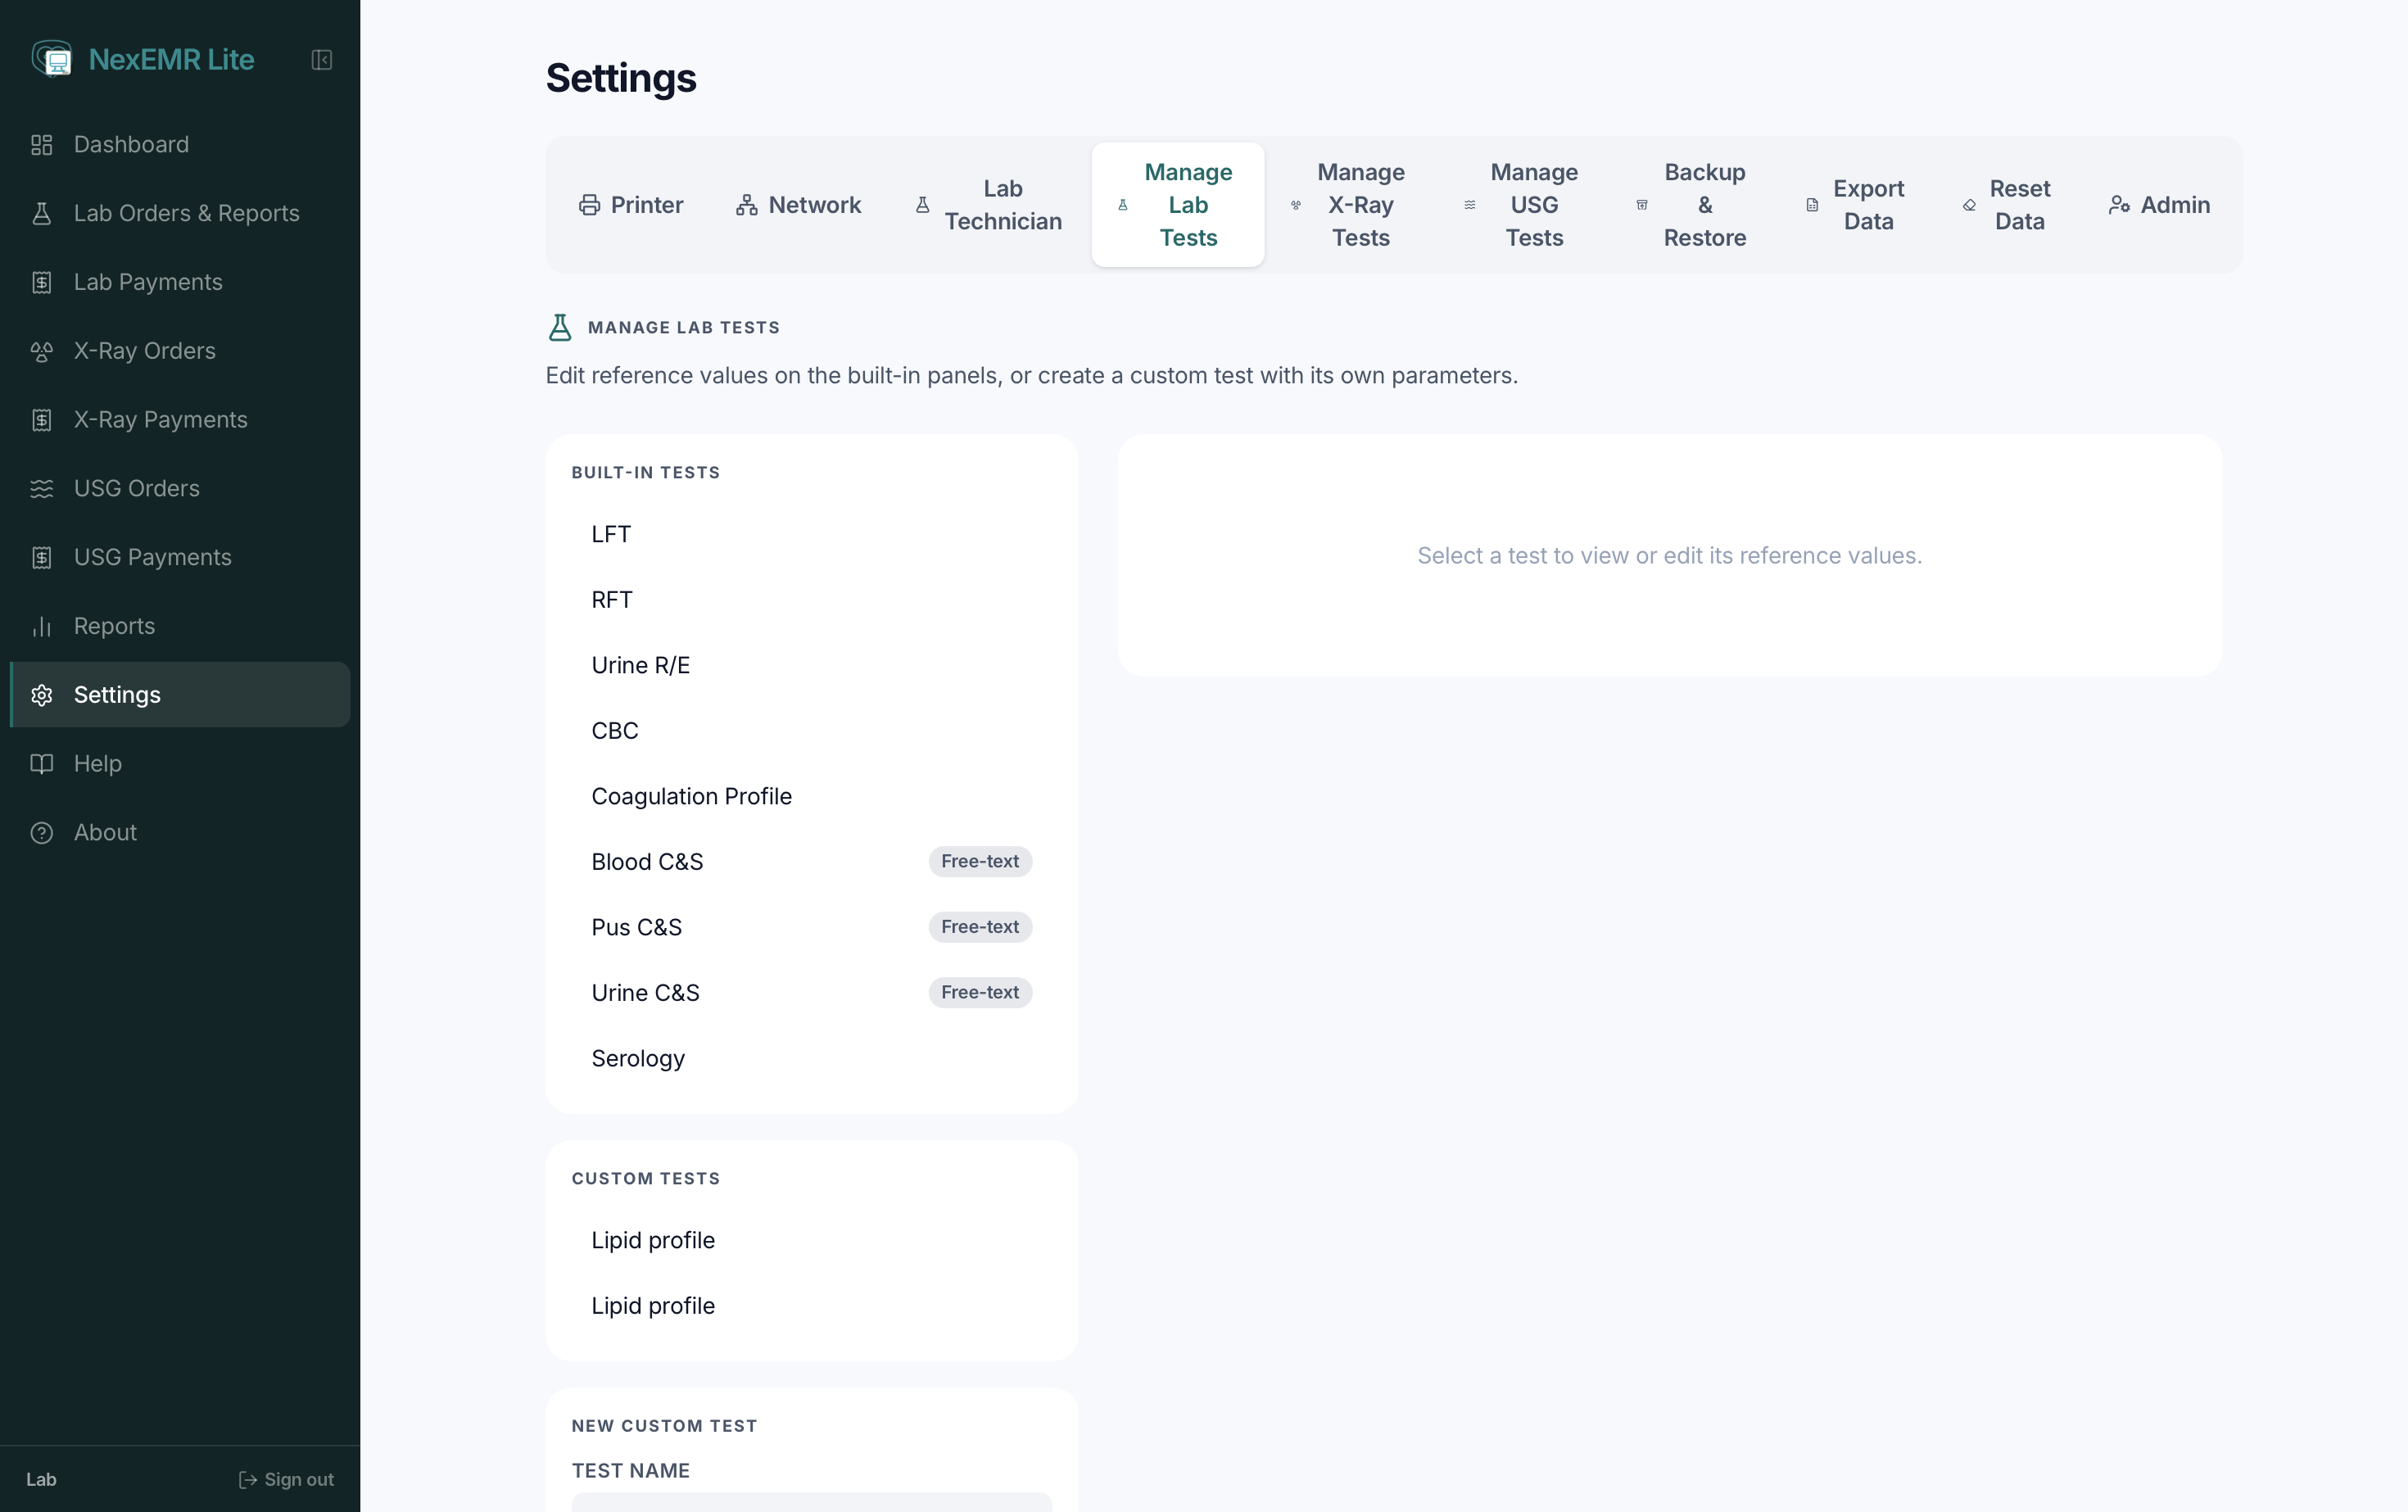Viewport: 2408px width, 1512px height.
Task: Click the Reports bar chart icon
Action: (x=42, y=626)
